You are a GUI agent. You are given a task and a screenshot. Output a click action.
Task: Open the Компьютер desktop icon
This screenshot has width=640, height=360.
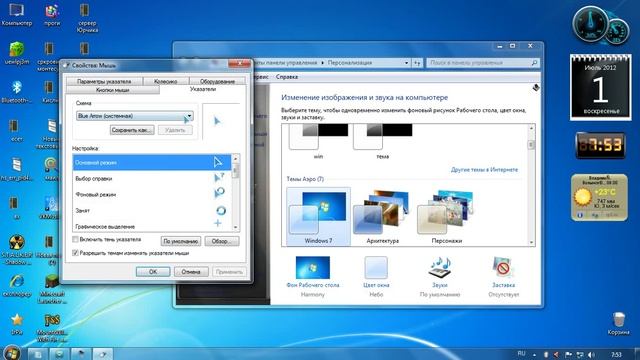[16, 14]
